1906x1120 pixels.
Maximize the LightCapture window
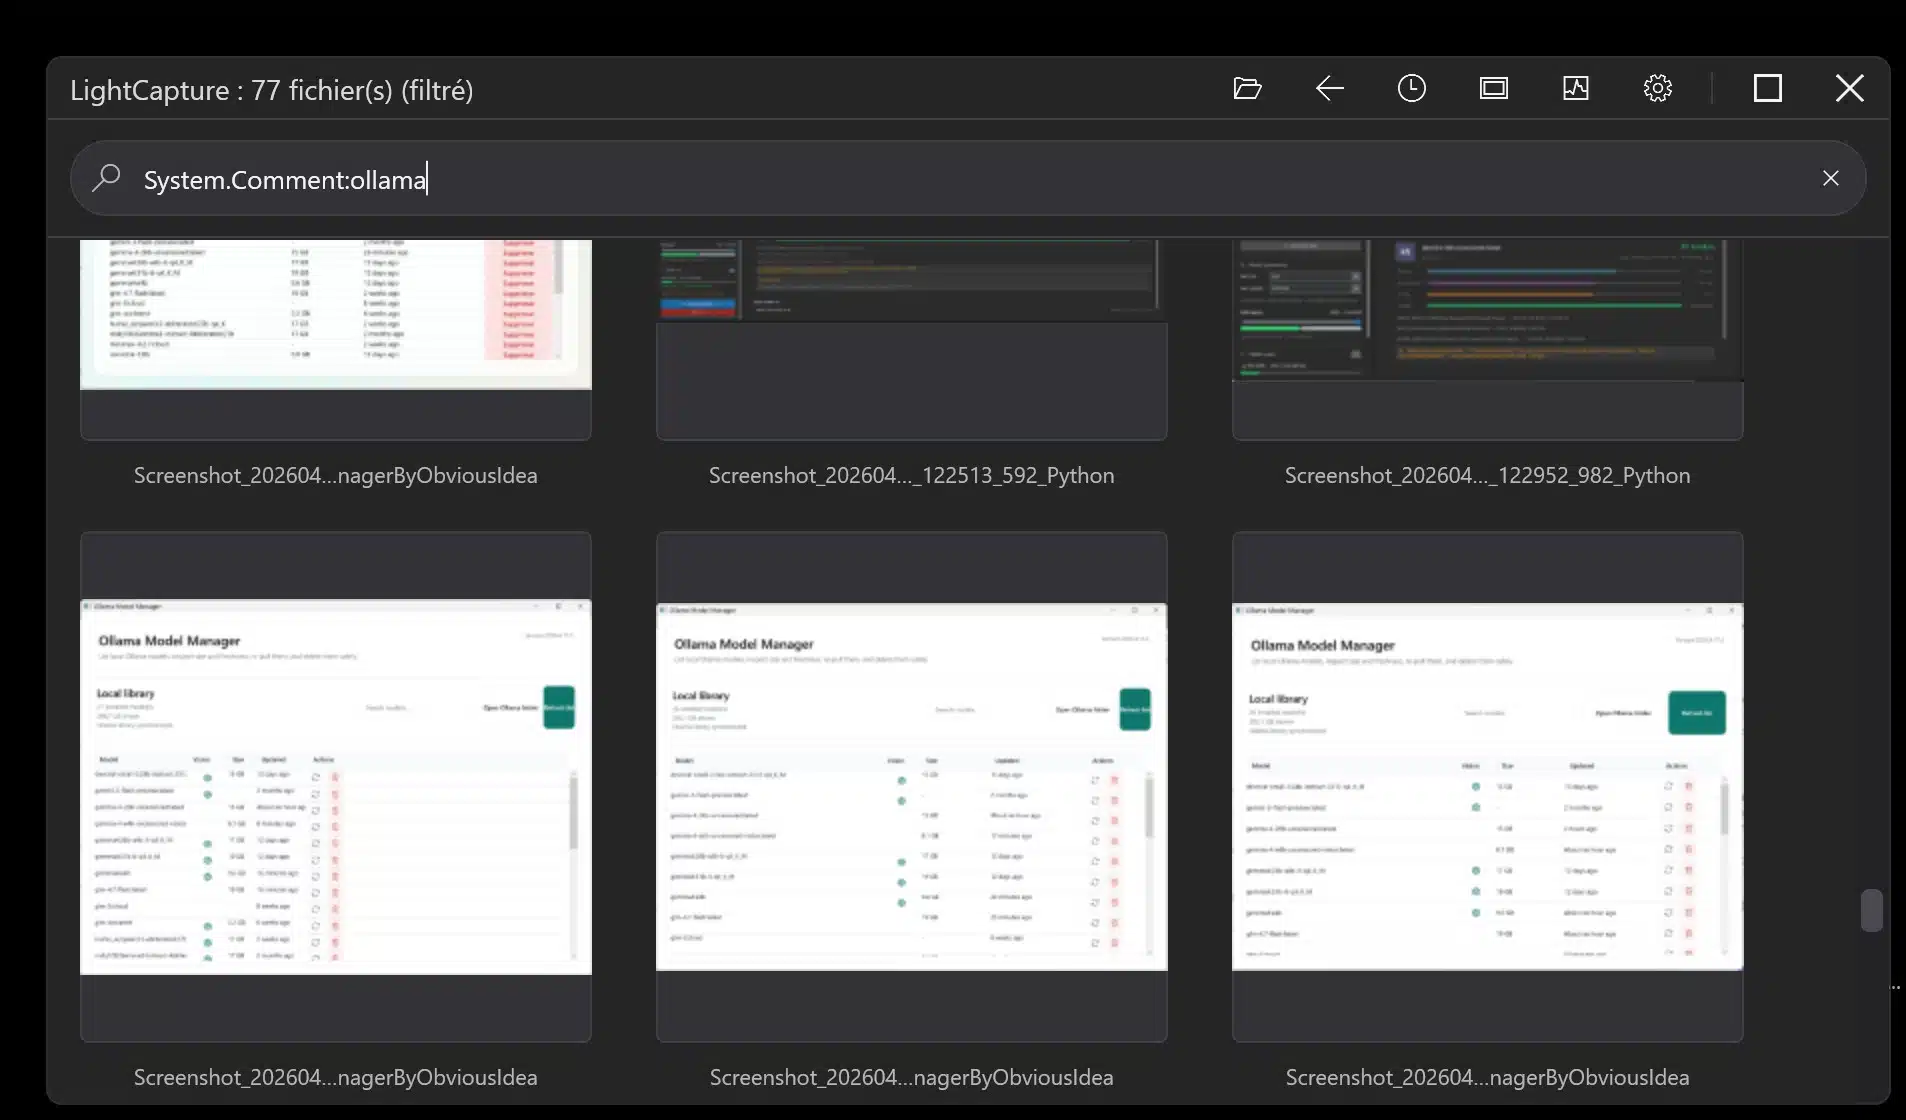1767,89
